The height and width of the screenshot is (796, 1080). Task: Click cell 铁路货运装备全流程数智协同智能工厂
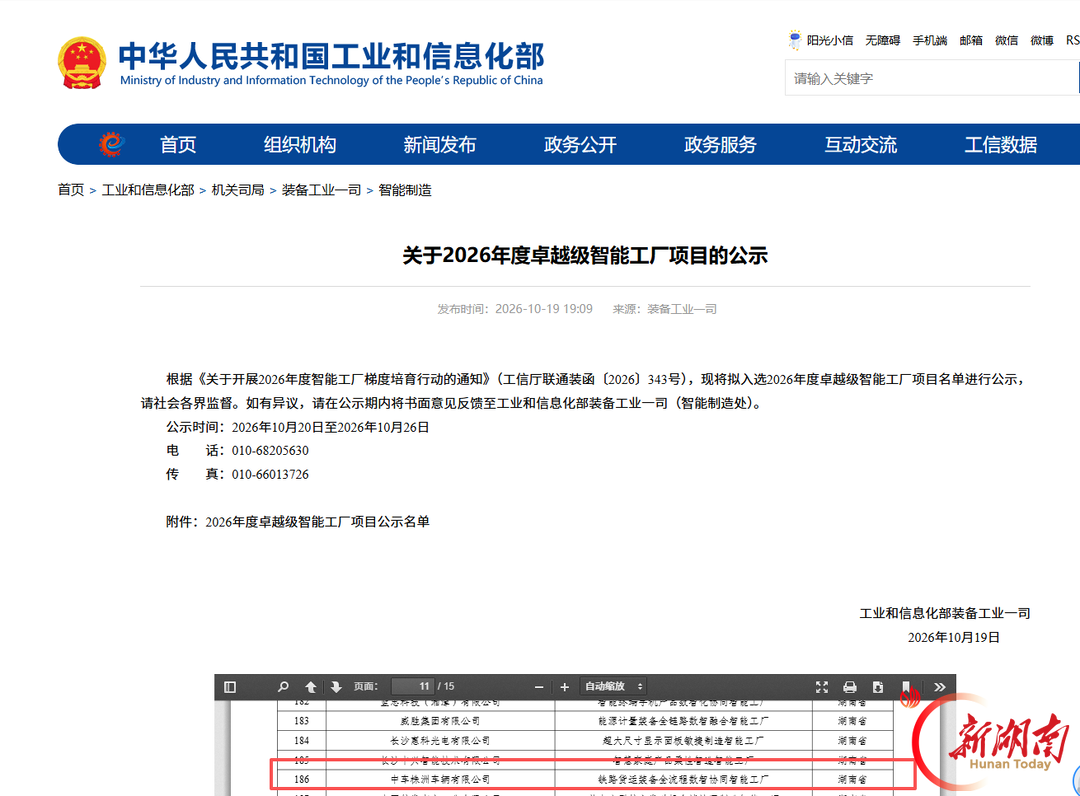[x=683, y=779]
